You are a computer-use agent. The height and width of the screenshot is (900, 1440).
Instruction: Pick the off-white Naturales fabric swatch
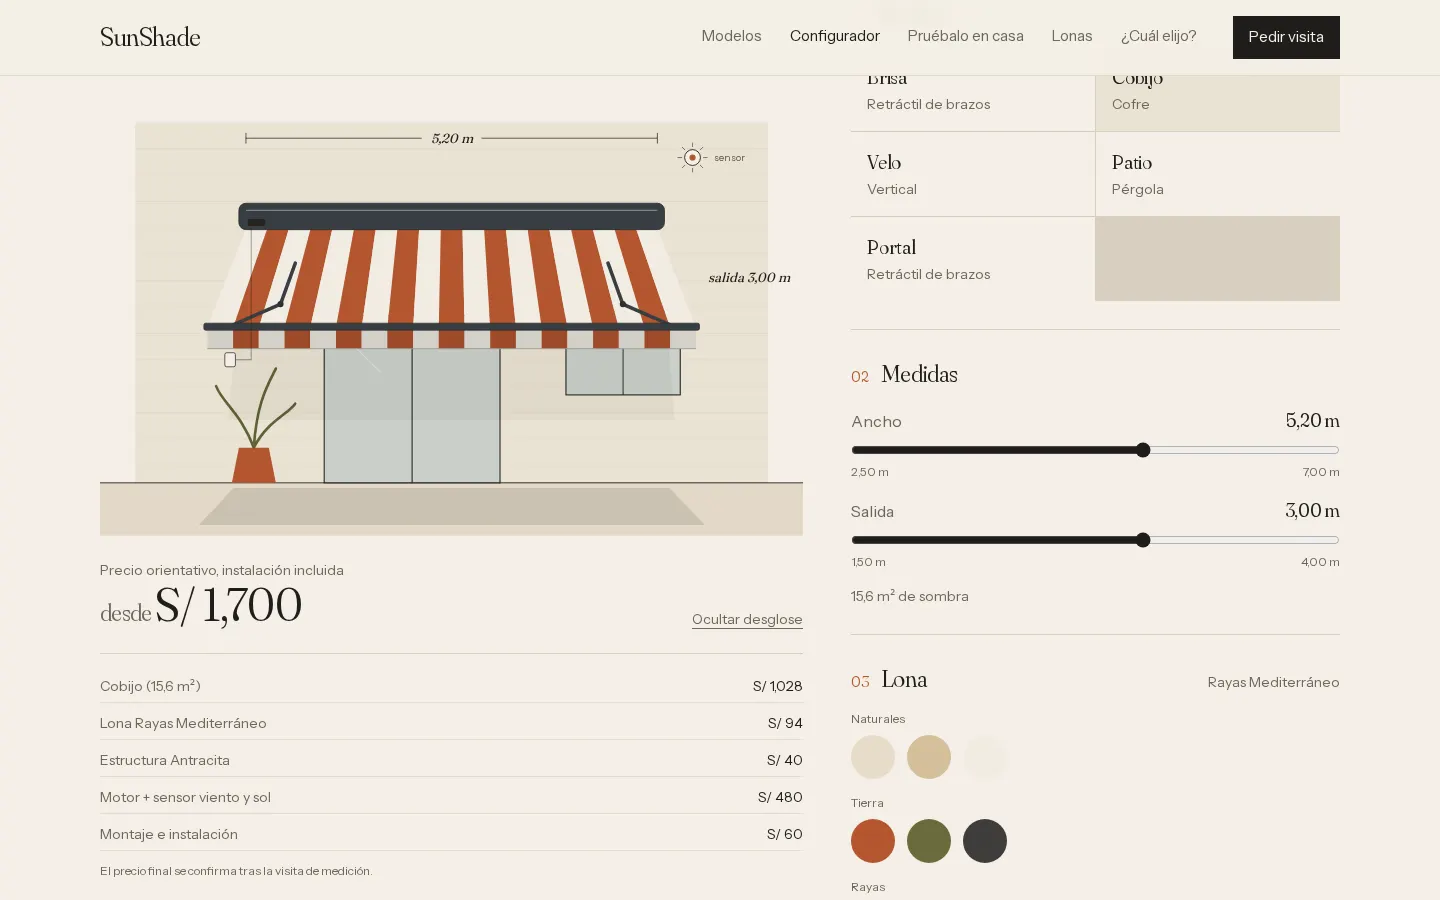click(x=985, y=757)
